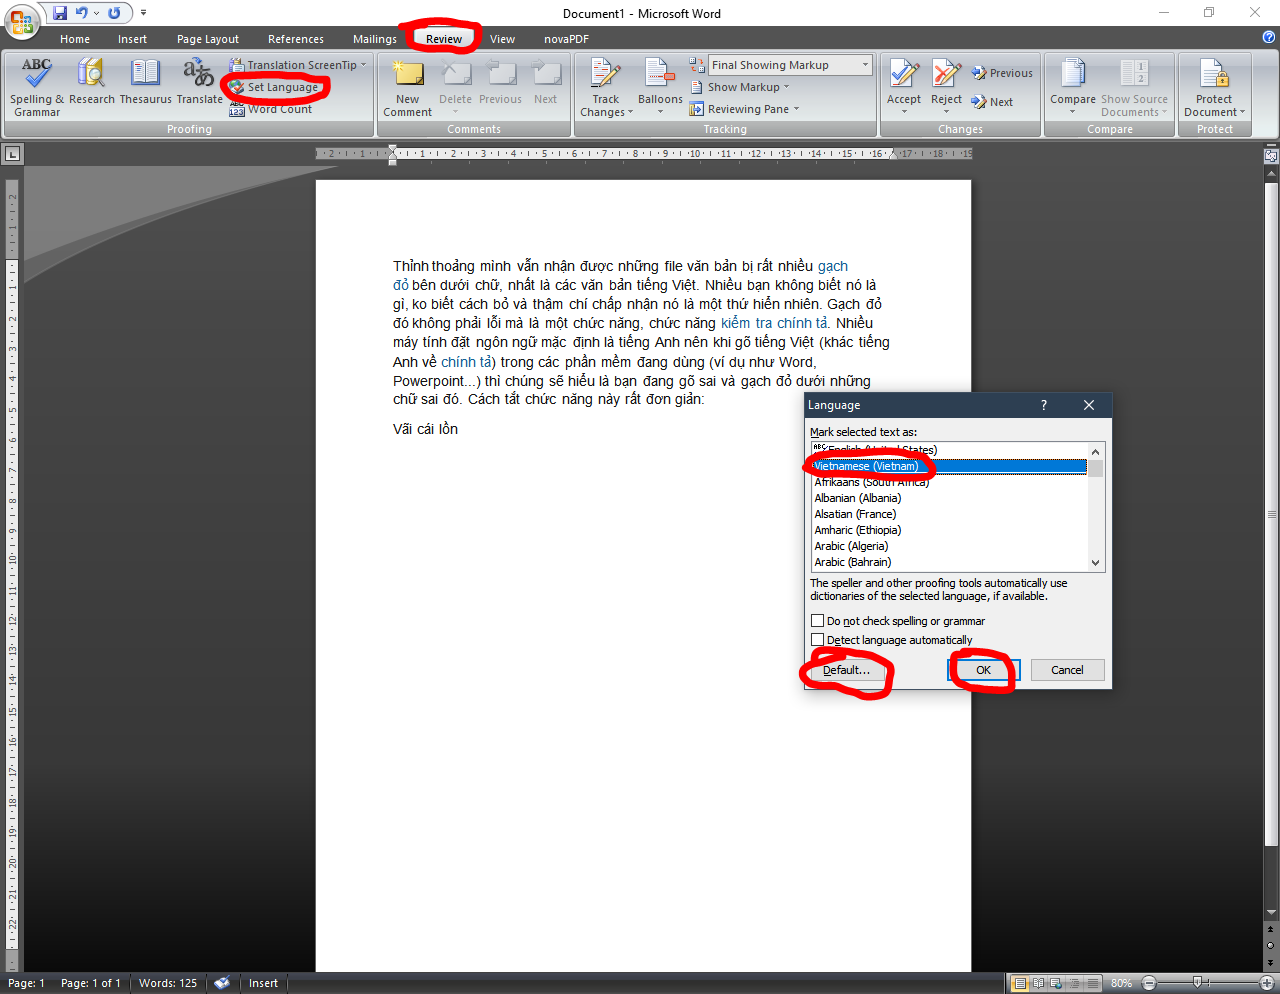
Task: Open the Research pane icon
Action: [x=92, y=75]
